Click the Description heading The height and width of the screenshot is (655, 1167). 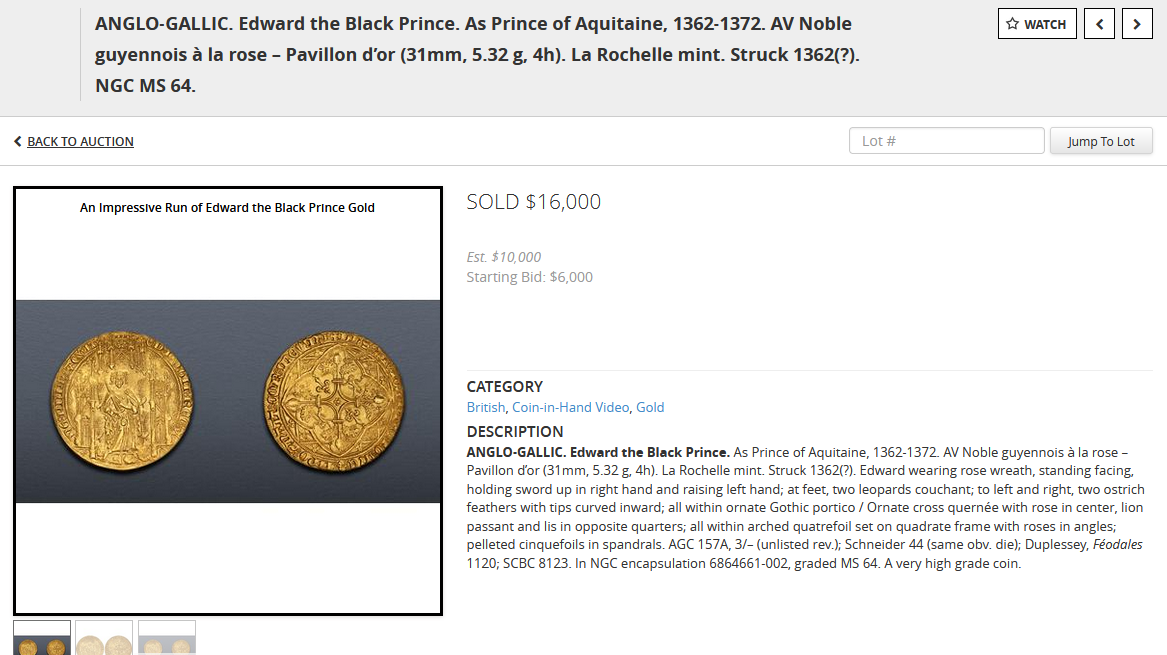click(515, 432)
